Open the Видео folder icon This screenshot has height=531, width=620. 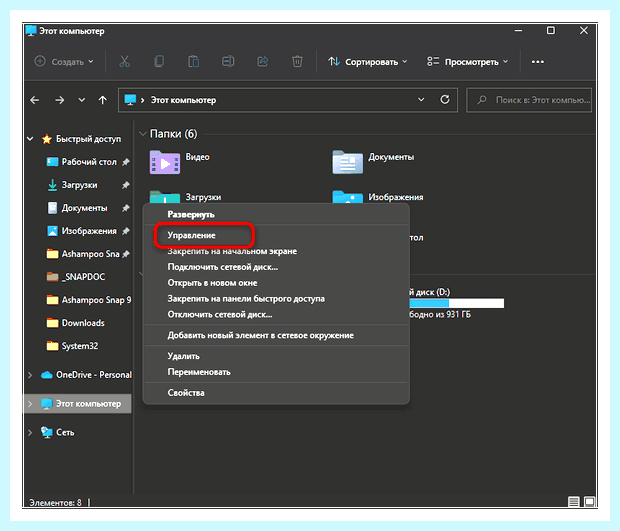tap(165, 162)
